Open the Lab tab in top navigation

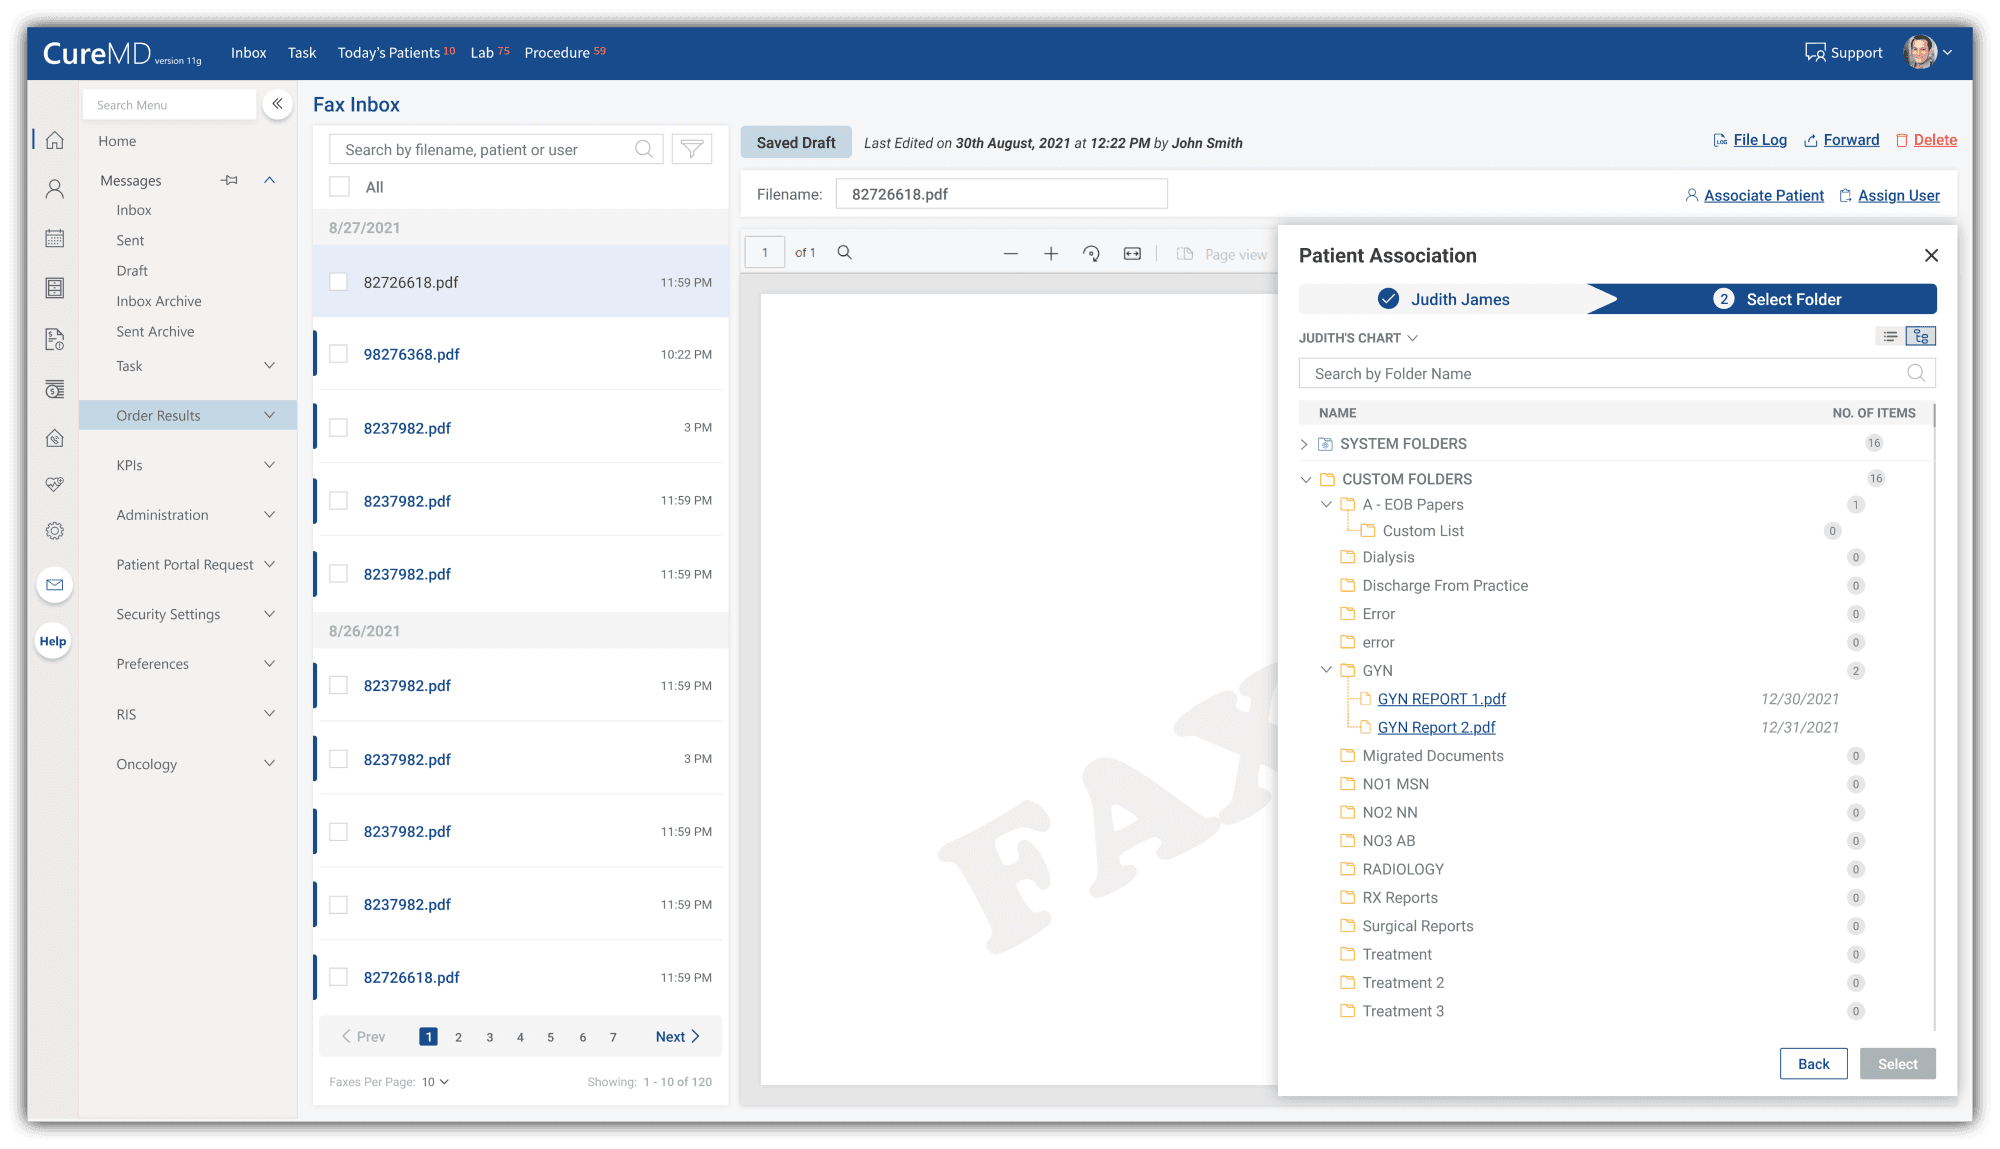point(483,53)
